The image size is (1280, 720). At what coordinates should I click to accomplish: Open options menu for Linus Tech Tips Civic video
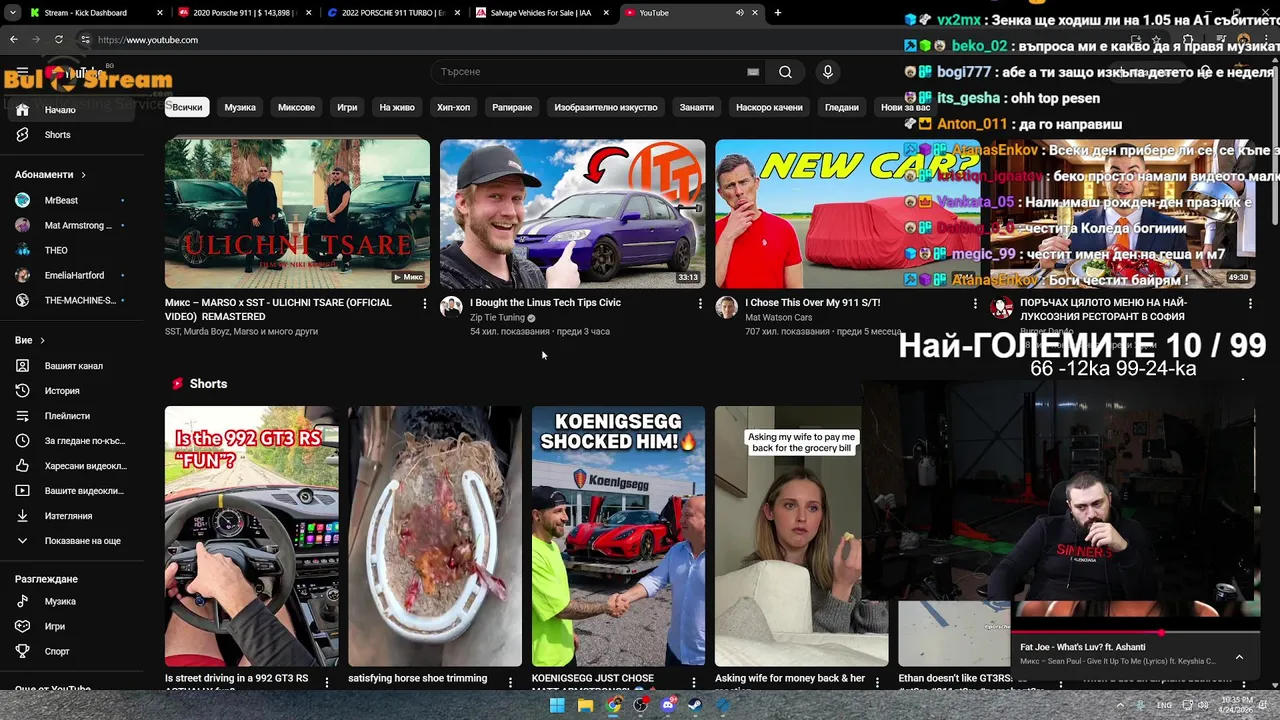pyautogui.click(x=700, y=303)
